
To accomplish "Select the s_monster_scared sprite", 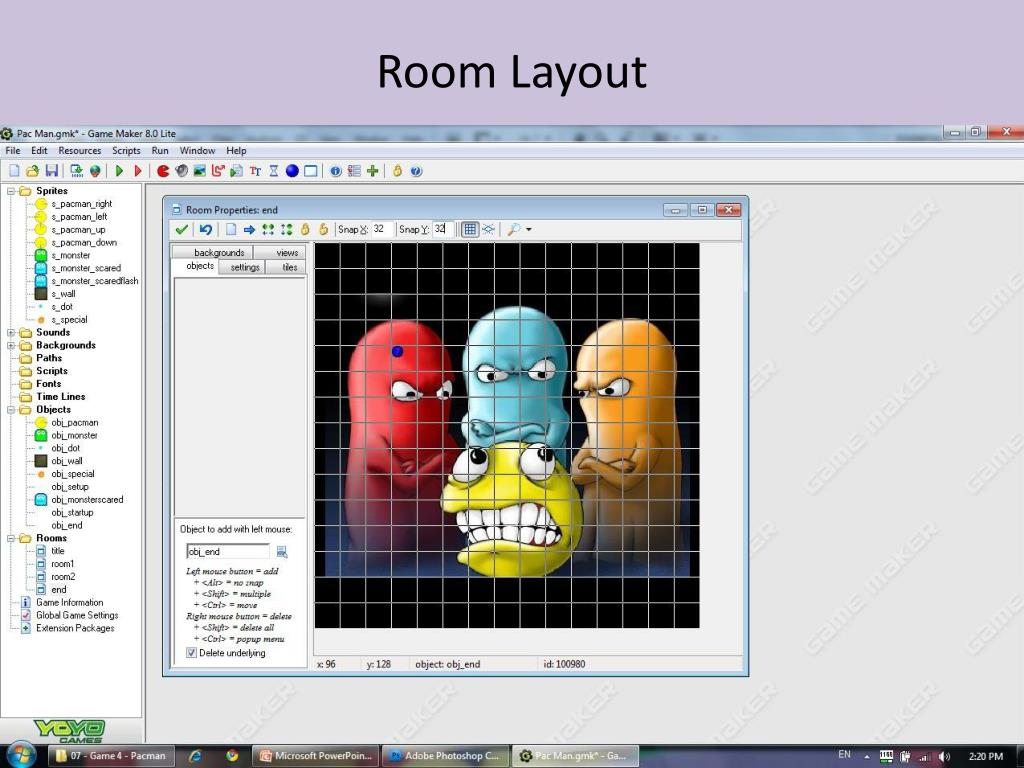I will point(86,268).
